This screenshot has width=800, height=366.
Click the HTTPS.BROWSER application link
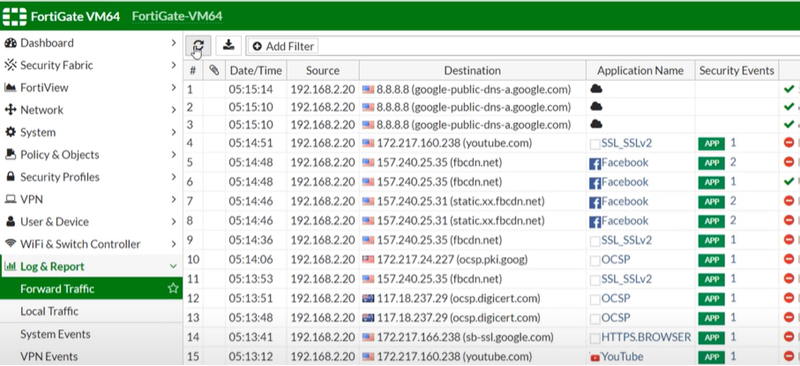[646, 337]
